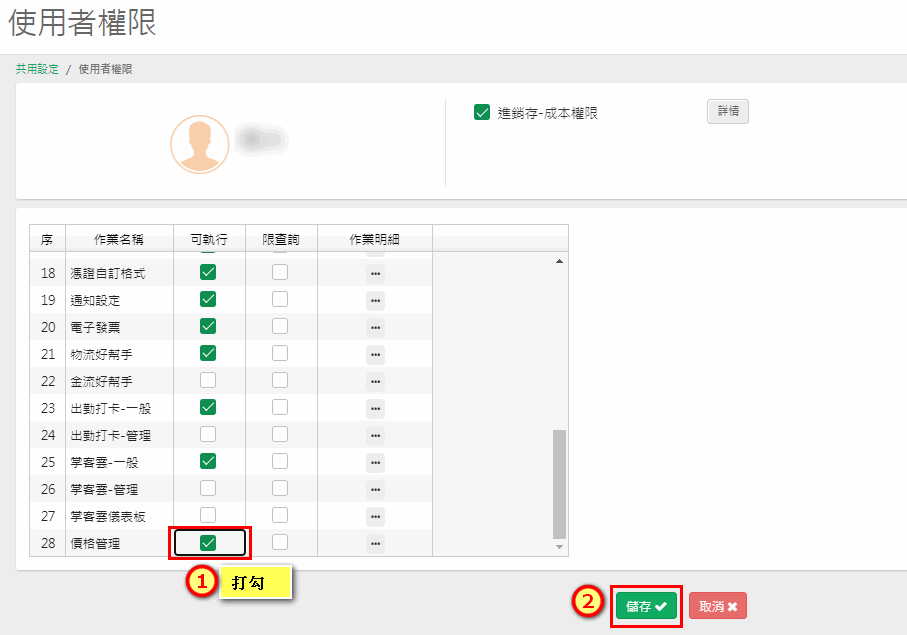Open details menu for 電子發票 row
Image resolution: width=907 pixels, height=635 pixels.
coord(375,327)
